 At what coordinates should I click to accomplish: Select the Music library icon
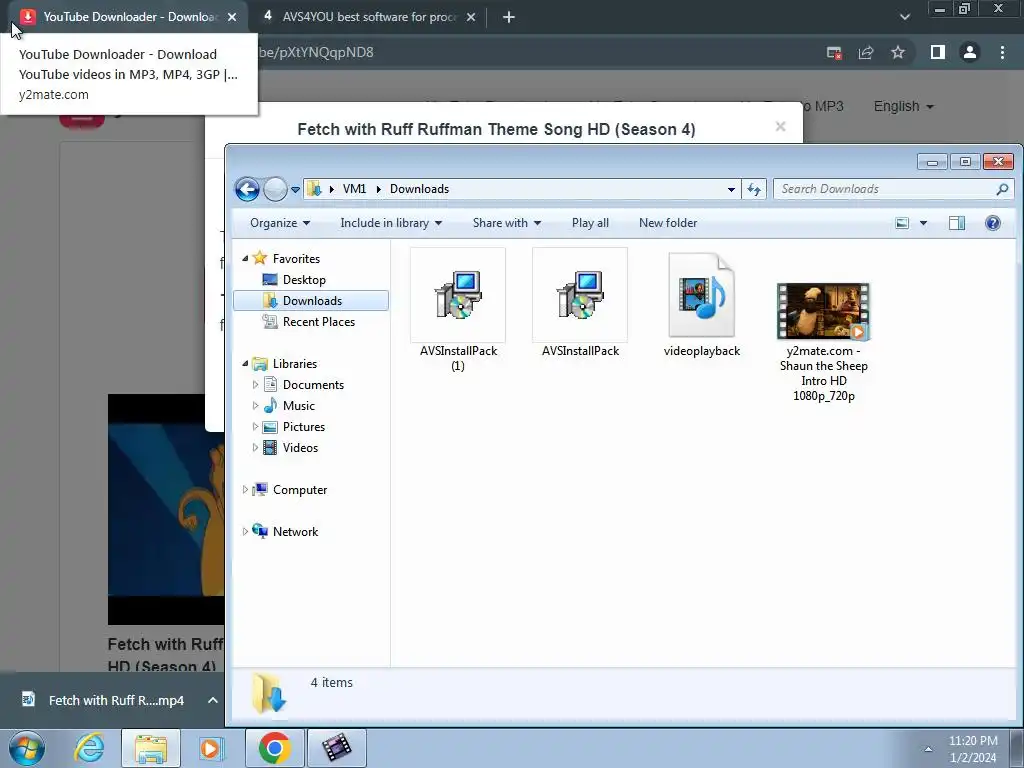point(270,406)
